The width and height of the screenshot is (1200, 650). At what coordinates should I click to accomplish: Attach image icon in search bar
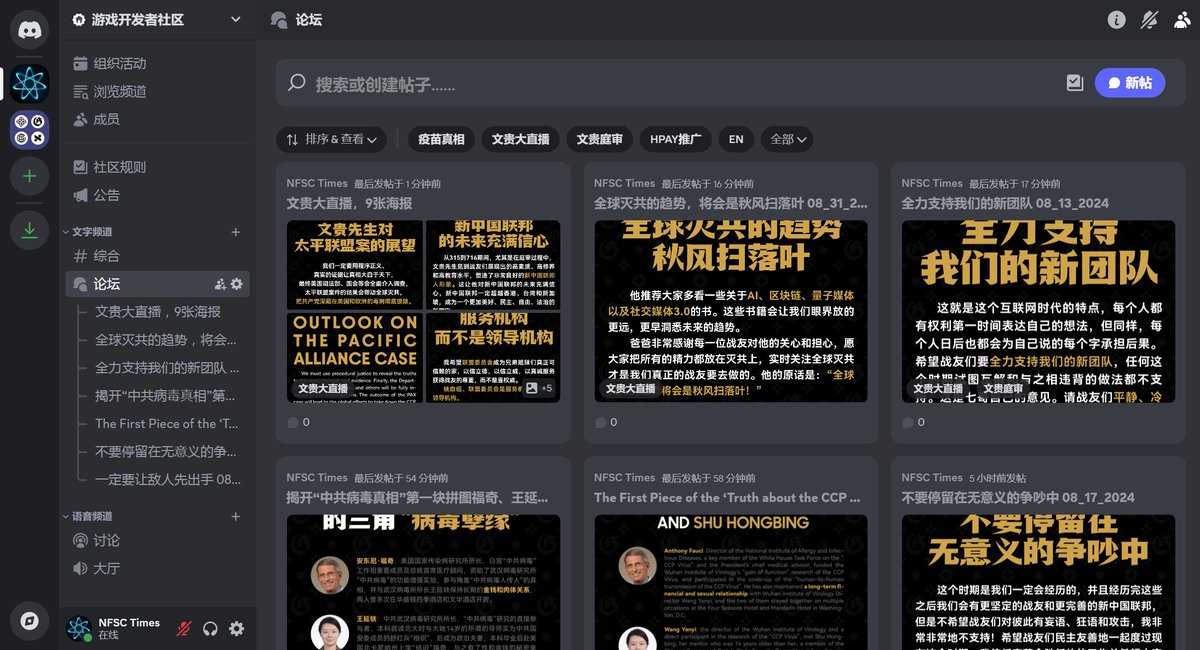pos(1075,83)
